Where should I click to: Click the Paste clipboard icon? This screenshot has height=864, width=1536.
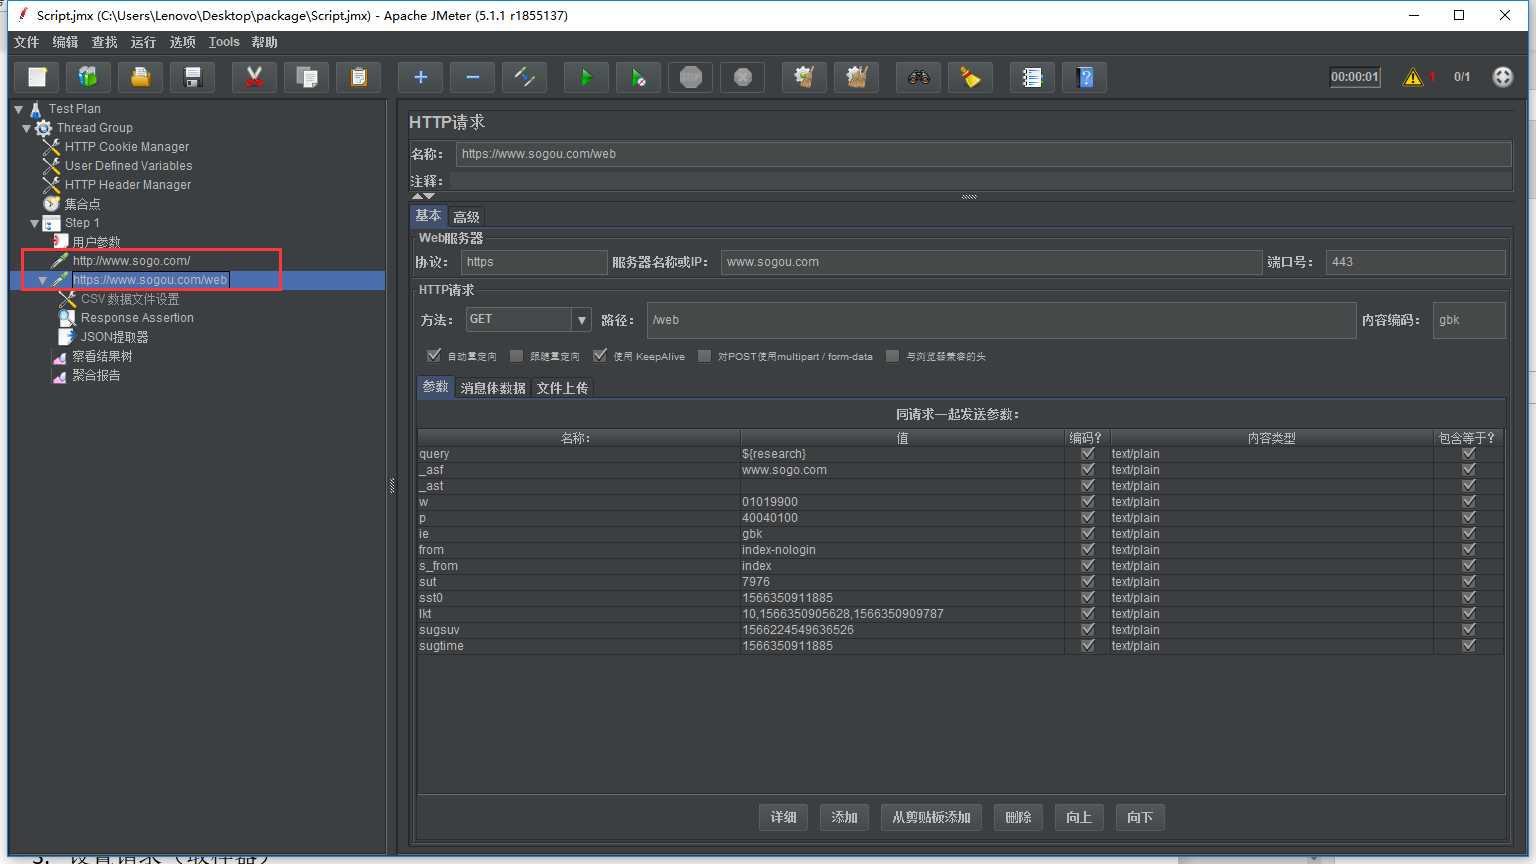coord(359,77)
